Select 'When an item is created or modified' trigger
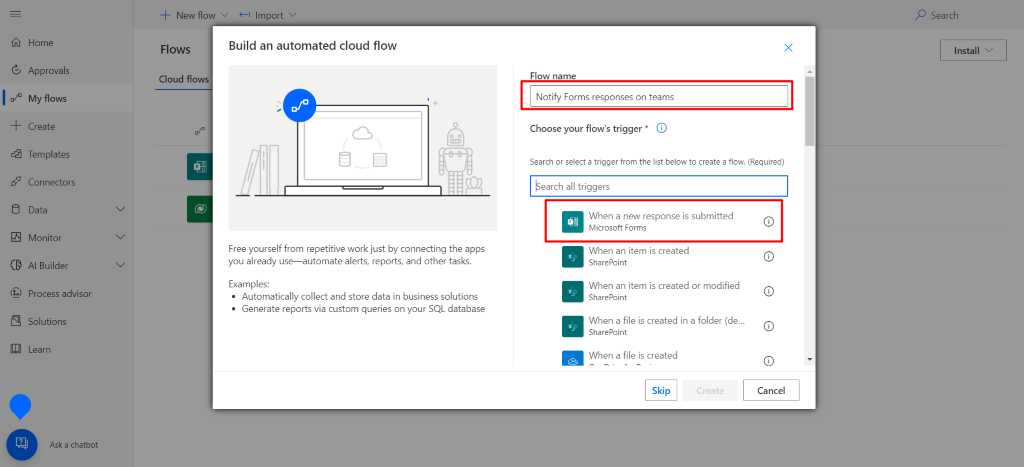Image resolution: width=1024 pixels, height=467 pixels. click(x=663, y=291)
